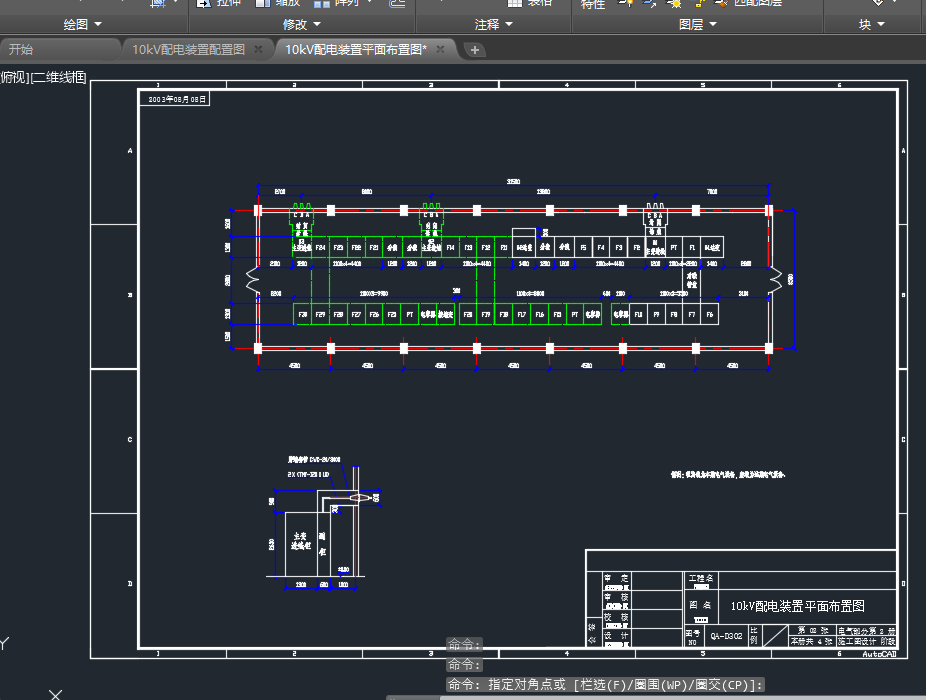The image size is (926, 700).
Task: Click the 设计 cell in title block
Action: click(617, 638)
